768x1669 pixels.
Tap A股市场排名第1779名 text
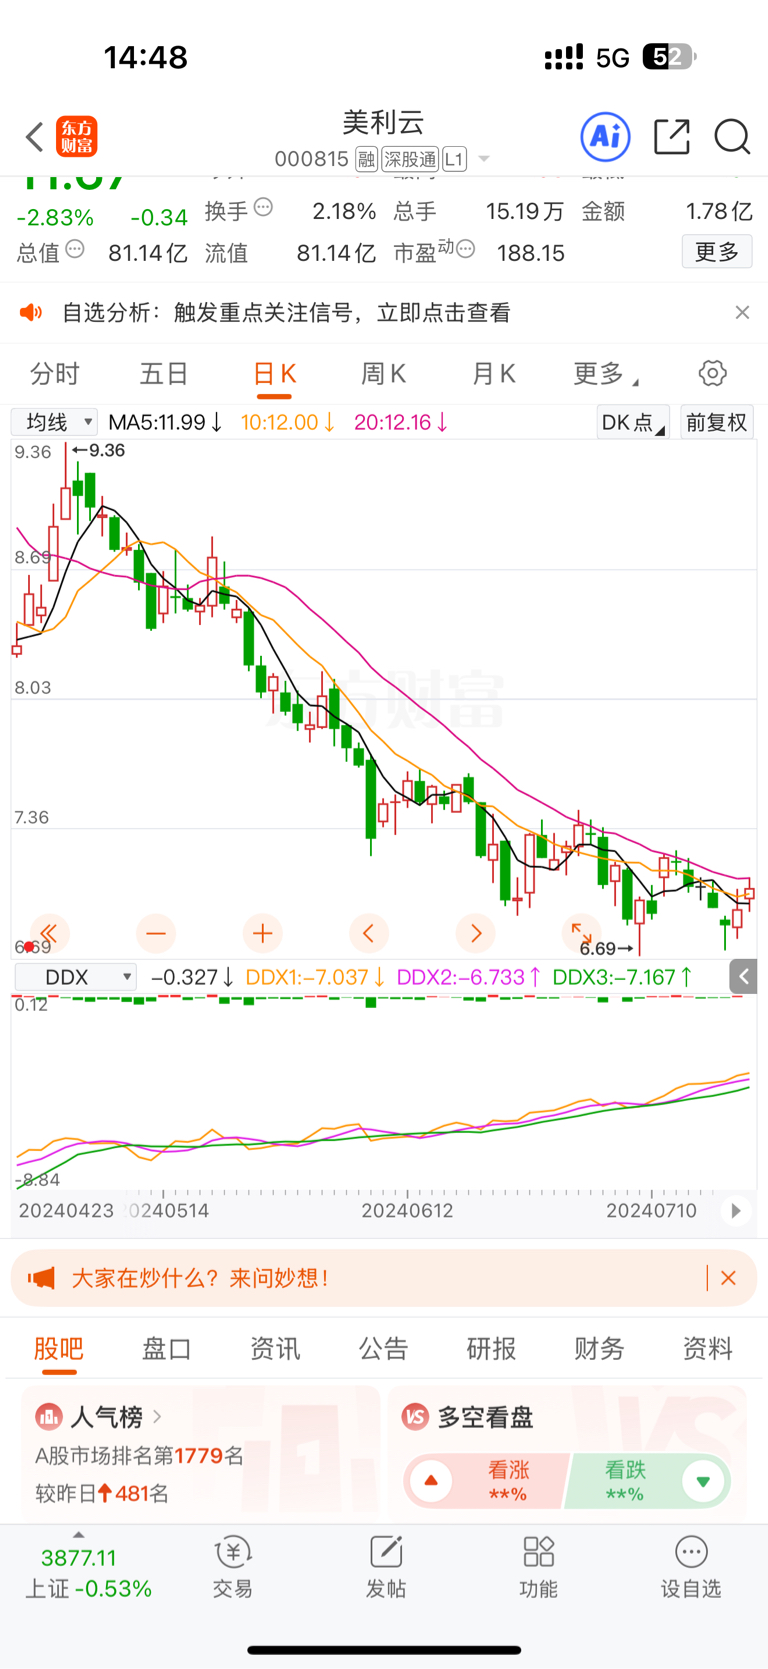pyautogui.click(x=139, y=1456)
